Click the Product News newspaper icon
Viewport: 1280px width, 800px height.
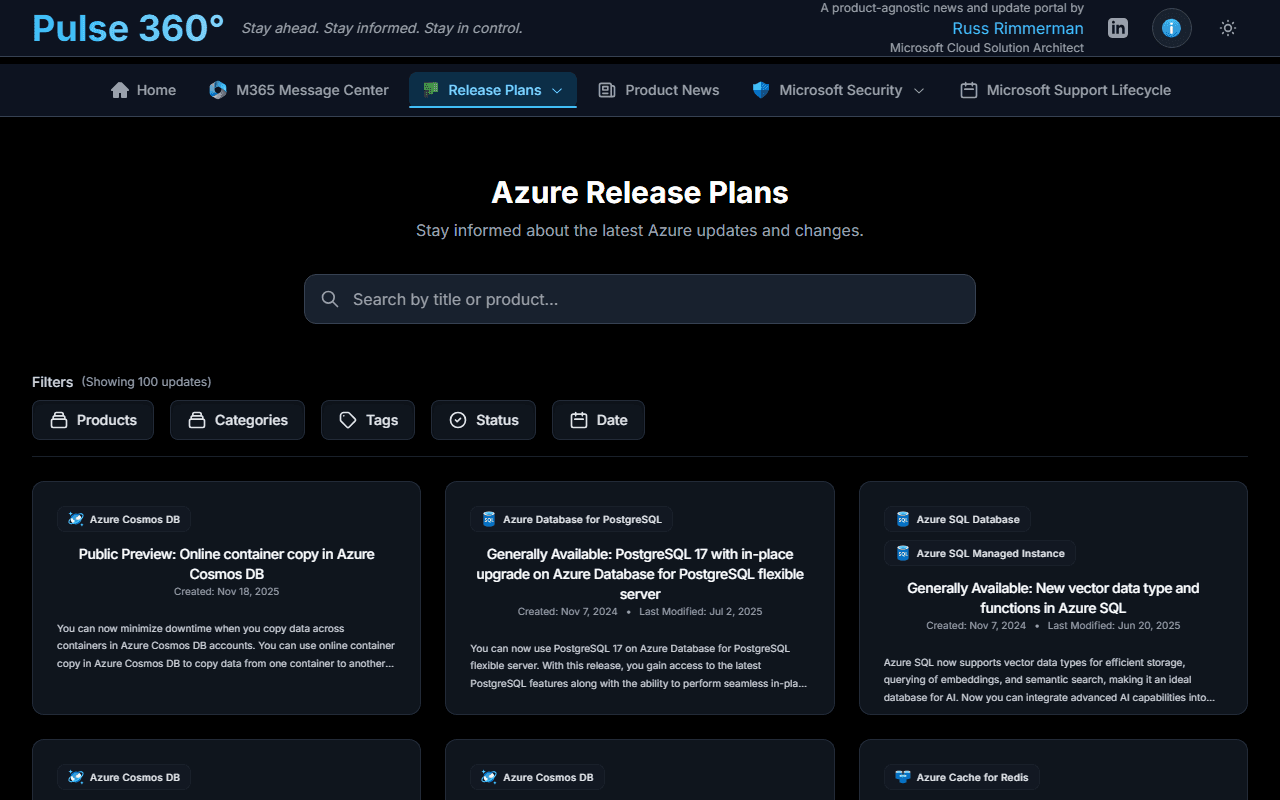[x=607, y=90]
